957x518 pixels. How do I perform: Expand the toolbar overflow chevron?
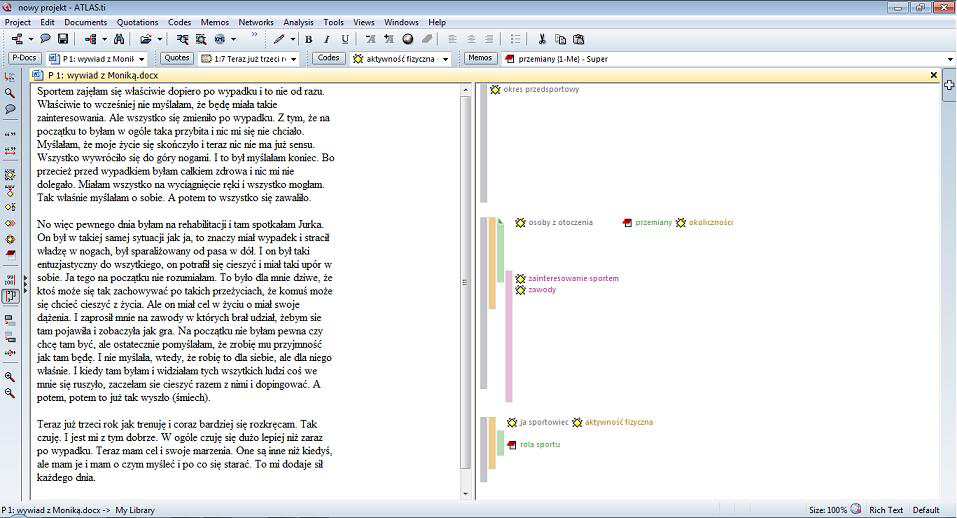(255, 35)
